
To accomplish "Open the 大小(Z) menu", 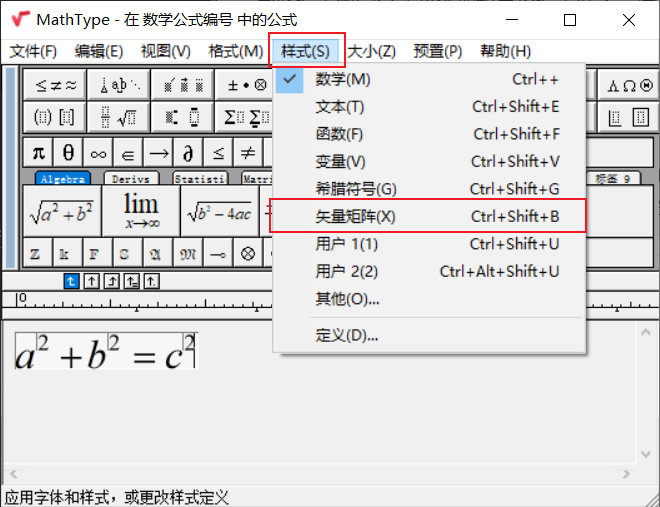I will 372,51.
